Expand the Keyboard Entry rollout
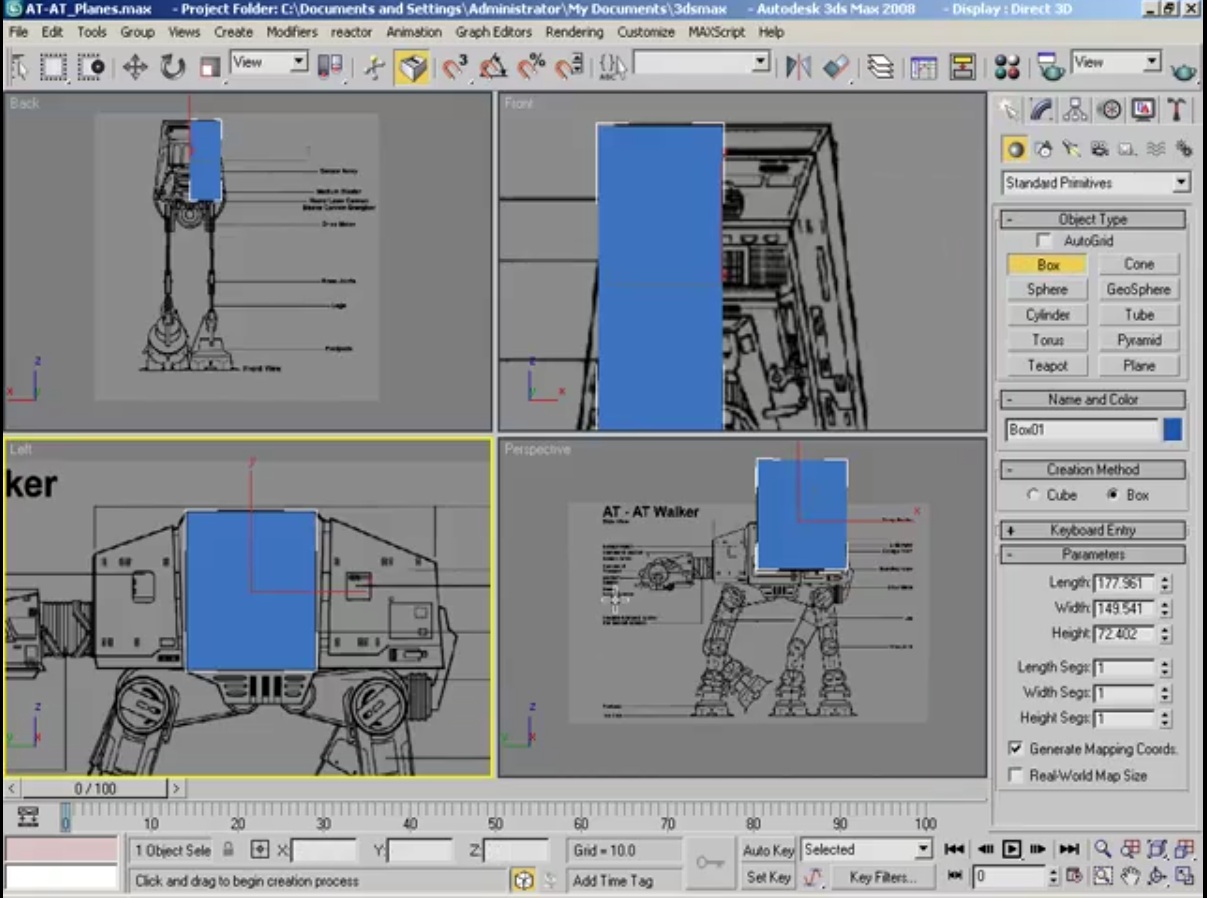 click(1092, 530)
